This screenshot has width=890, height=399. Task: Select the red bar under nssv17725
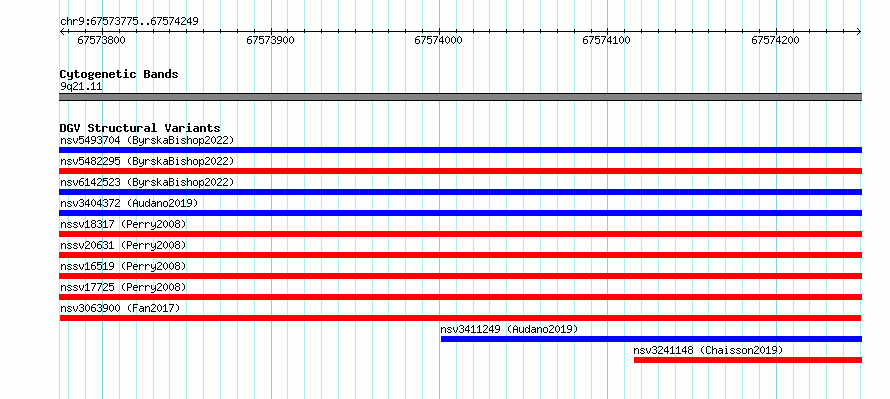pos(460,297)
